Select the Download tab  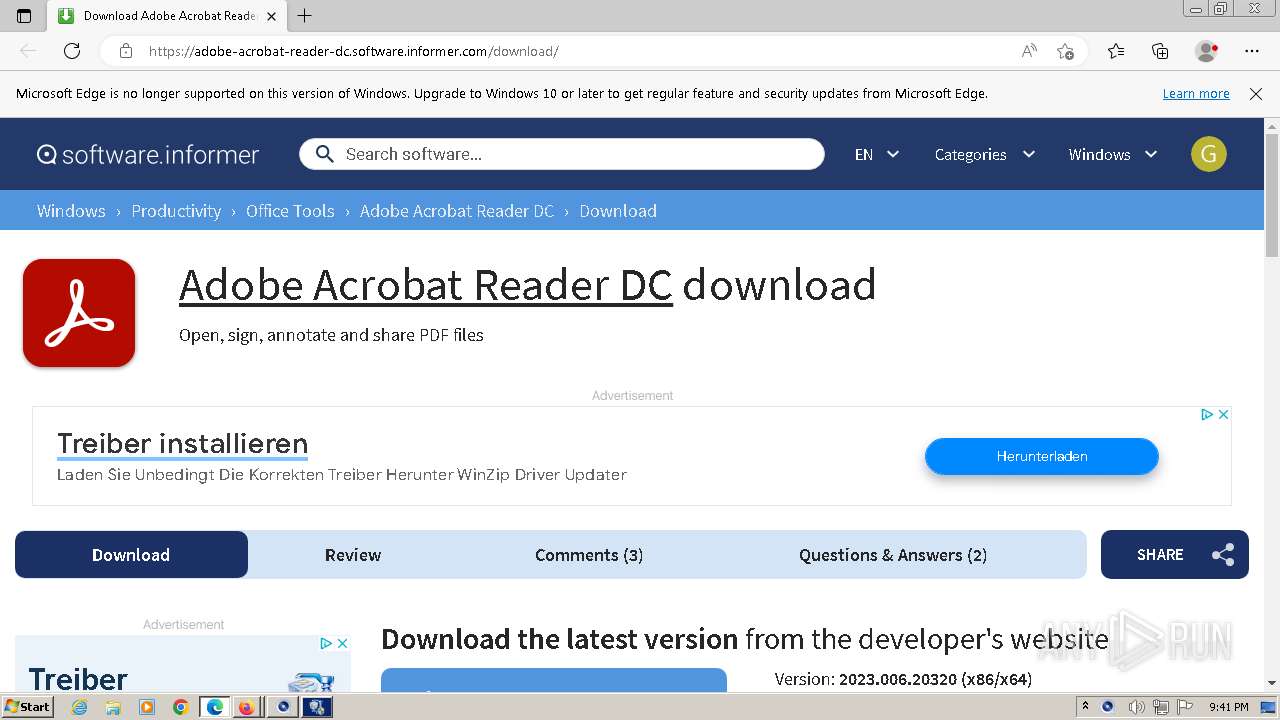(131, 555)
